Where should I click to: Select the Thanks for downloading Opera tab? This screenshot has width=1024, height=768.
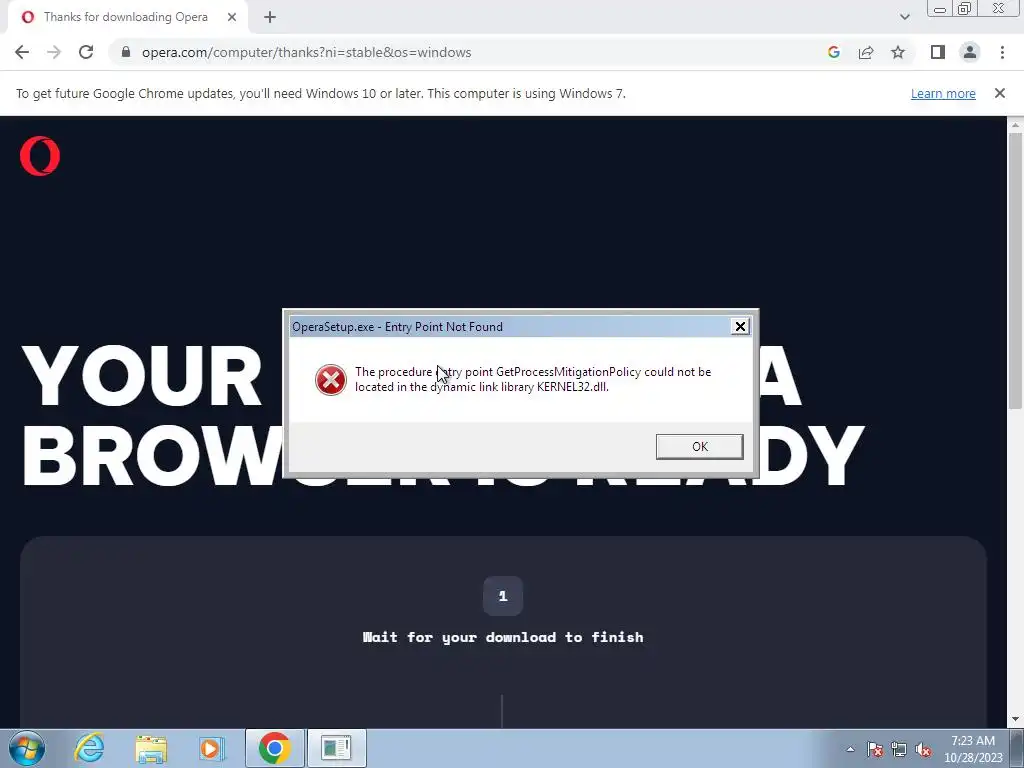125,17
